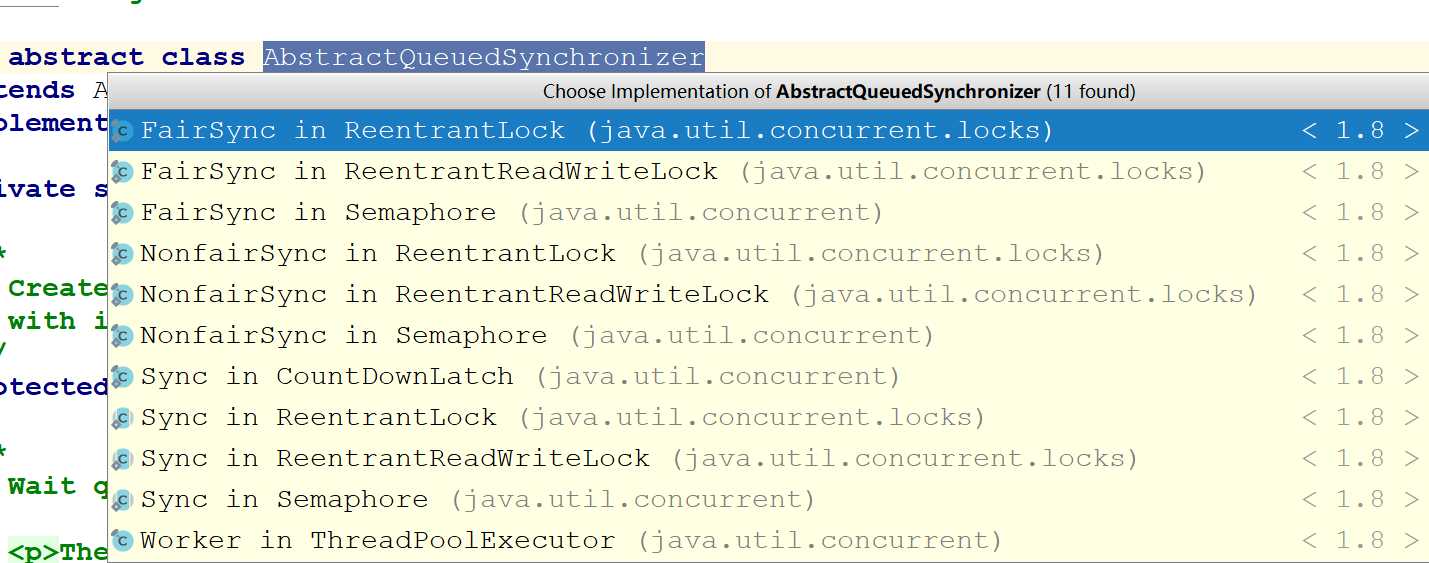Choose NonfairSync in Semaphore implementation
The height and width of the screenshot is (563, 1429).
(x=769, y=336)
